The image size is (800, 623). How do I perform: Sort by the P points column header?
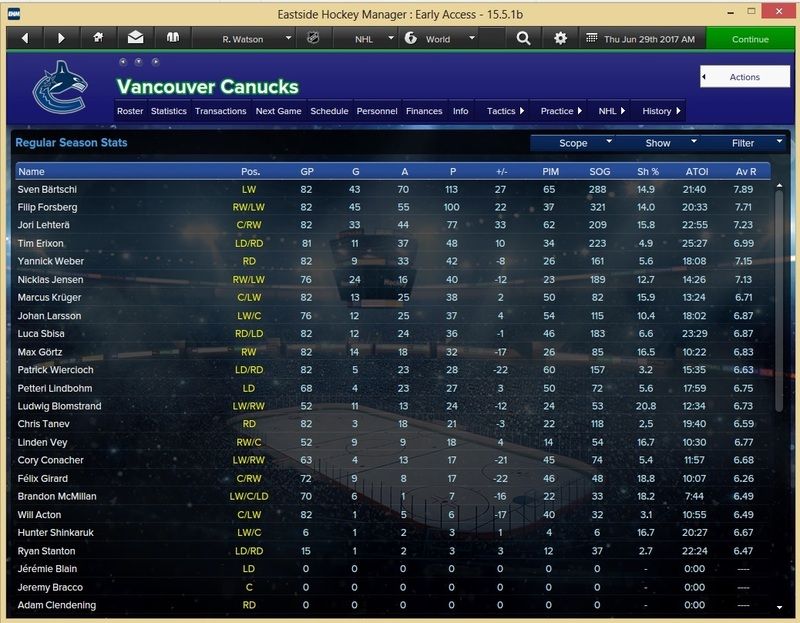(x=453, y=171)
